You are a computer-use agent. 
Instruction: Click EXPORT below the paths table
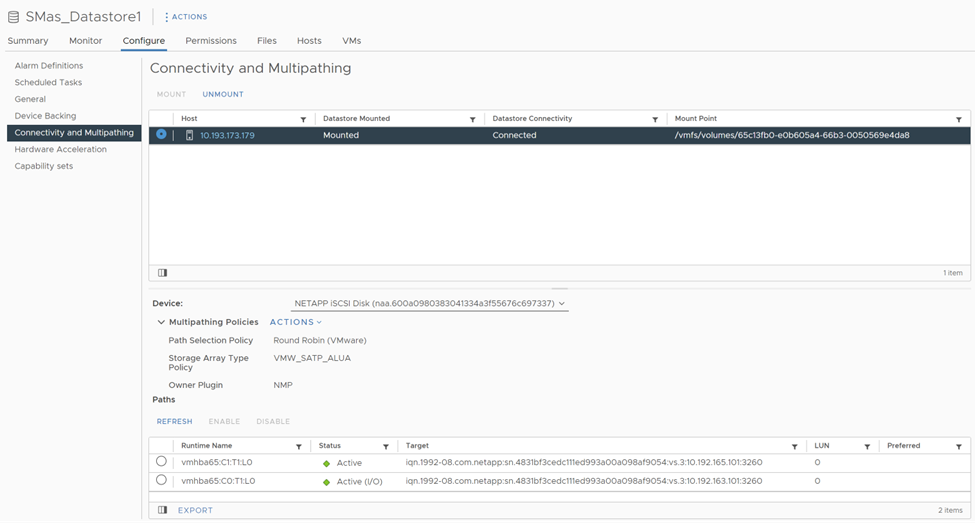pos(195,510)
